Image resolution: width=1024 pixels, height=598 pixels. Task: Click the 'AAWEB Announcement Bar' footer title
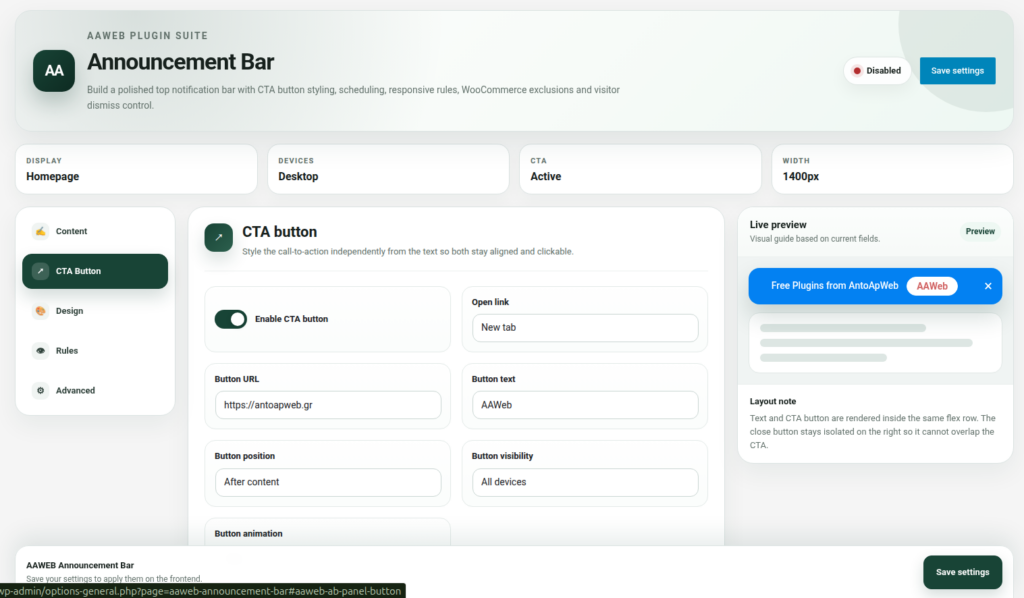[80, 565]
